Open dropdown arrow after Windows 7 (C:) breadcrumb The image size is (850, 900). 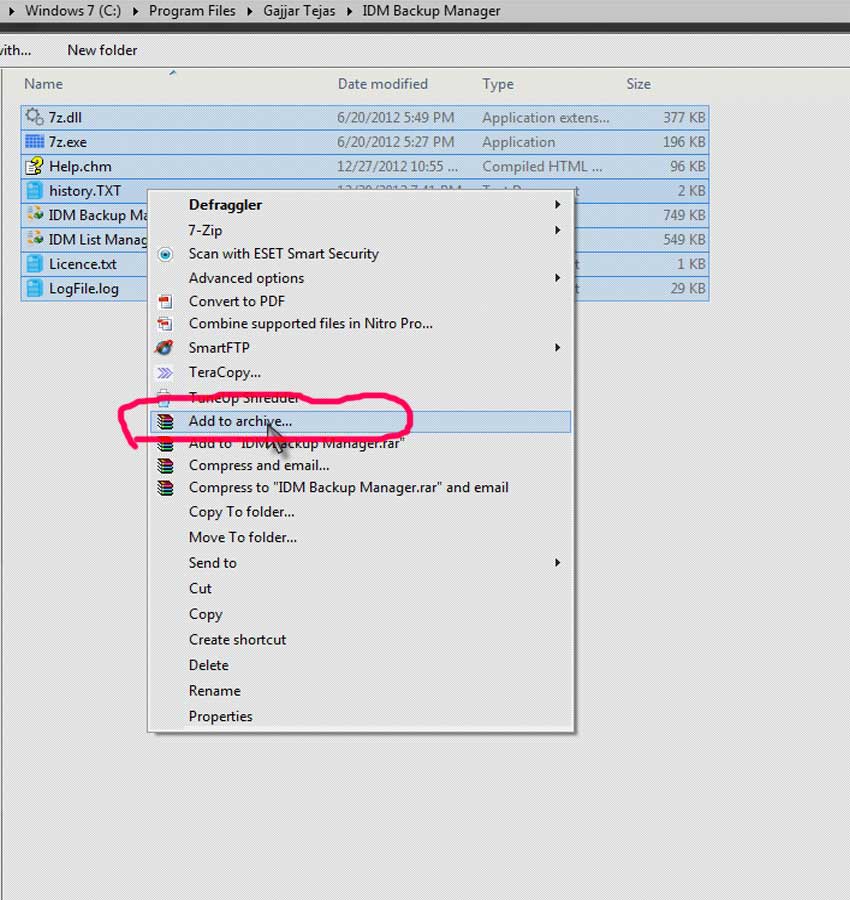coord(135,11)
